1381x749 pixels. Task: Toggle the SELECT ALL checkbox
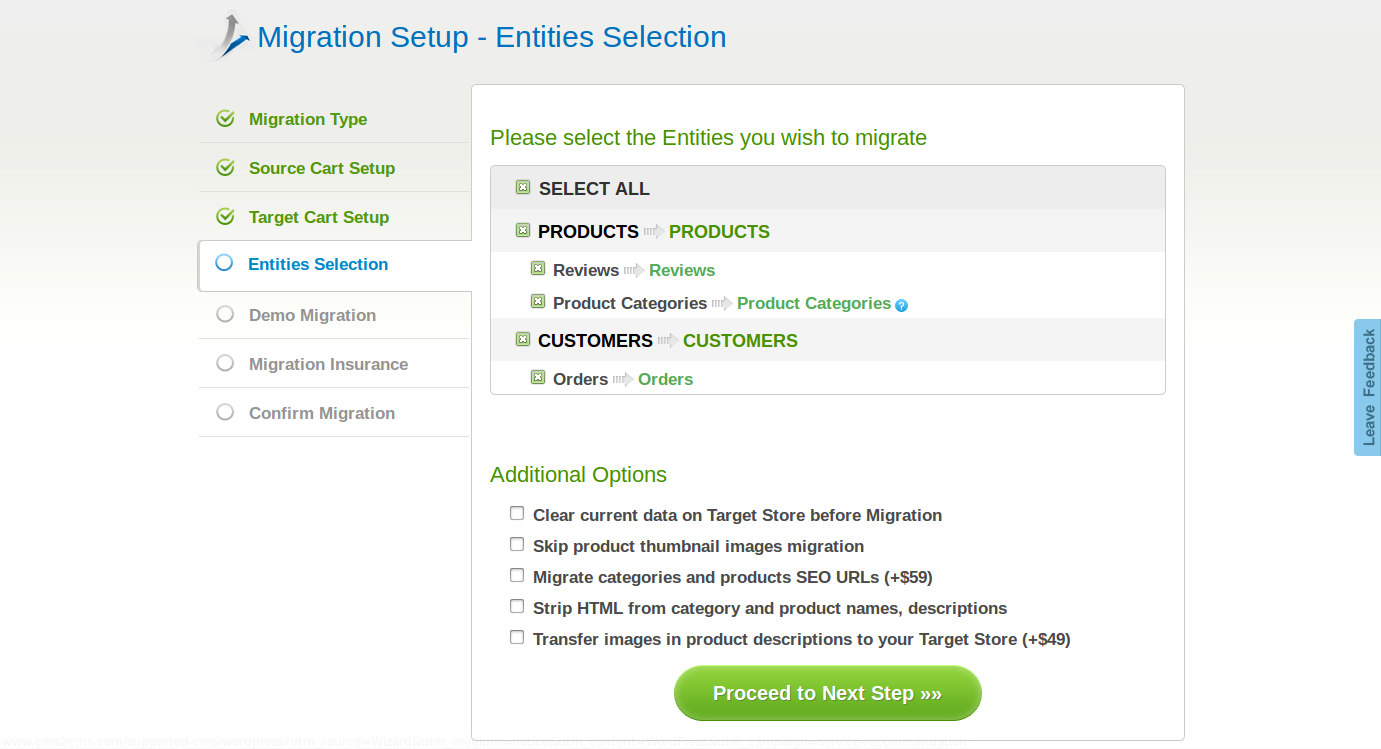click(x=523, y=187)
